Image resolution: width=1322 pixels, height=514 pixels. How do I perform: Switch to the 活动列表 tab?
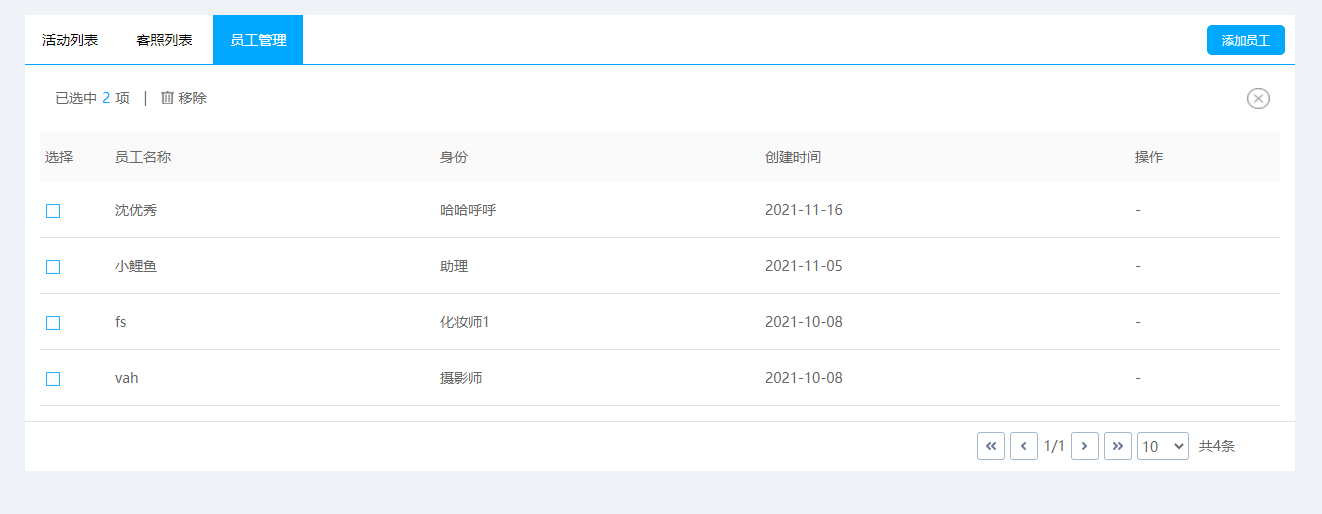click(70, 40)
